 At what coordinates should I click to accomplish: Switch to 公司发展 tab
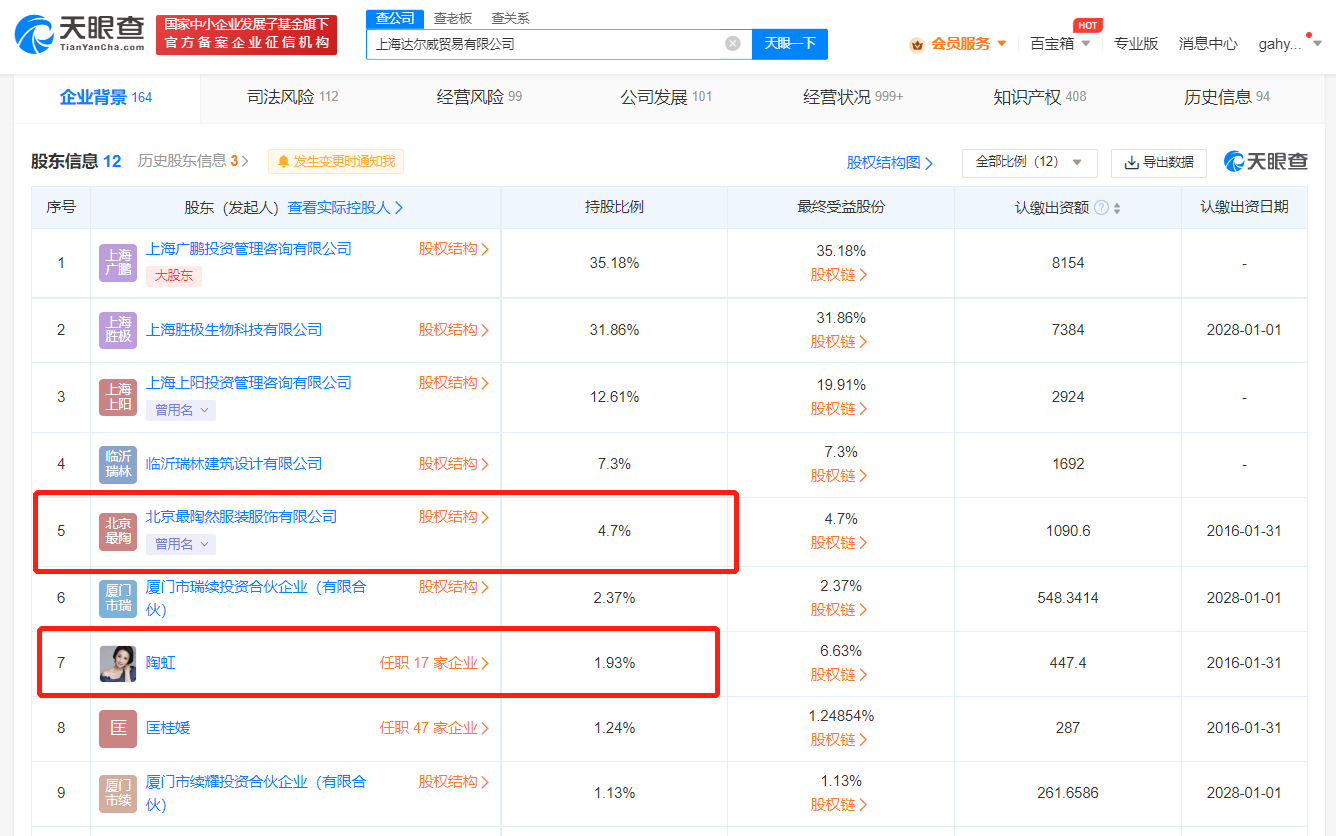(x=666, y=97)
